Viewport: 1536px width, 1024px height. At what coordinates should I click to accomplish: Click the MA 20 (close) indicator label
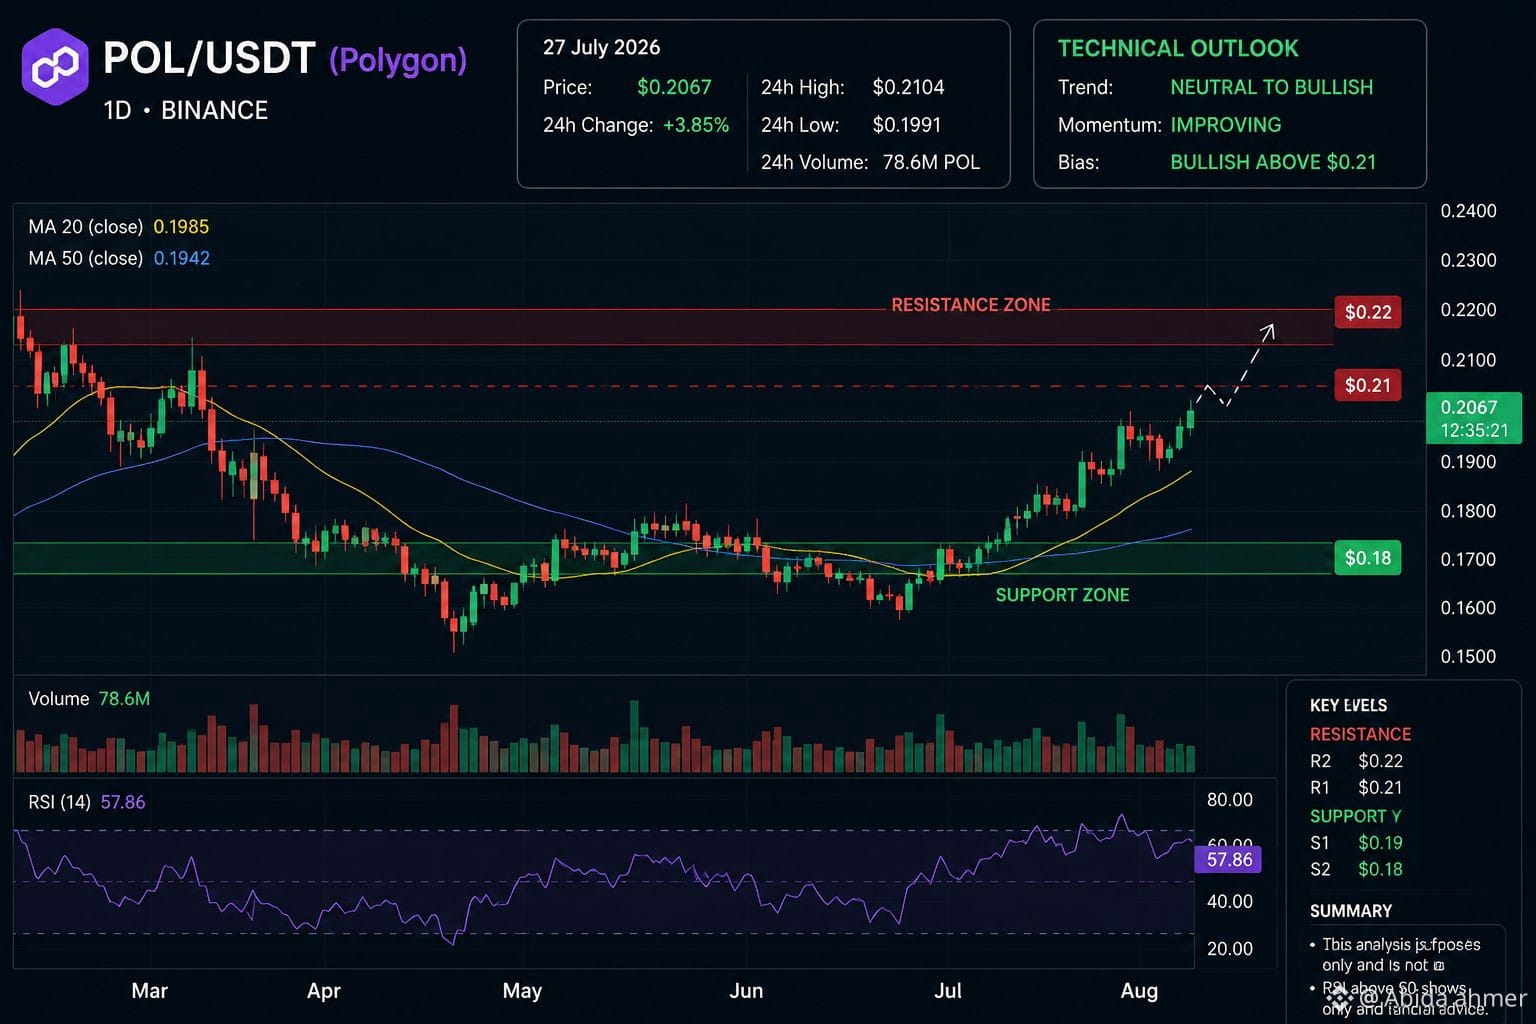(x=86, y=227)
